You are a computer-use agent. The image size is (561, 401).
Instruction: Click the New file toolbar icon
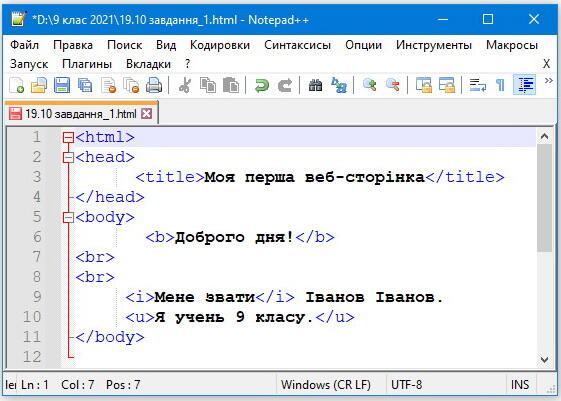[16, 85]
